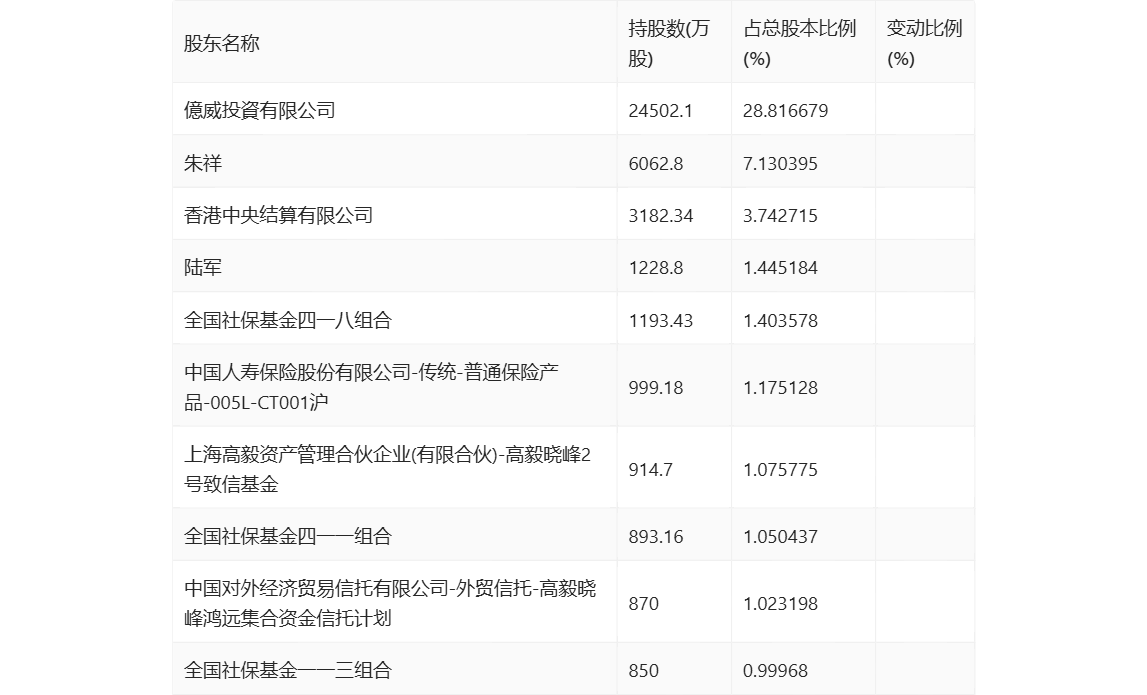Select the percentage 1.403578

tap(780, 320)
